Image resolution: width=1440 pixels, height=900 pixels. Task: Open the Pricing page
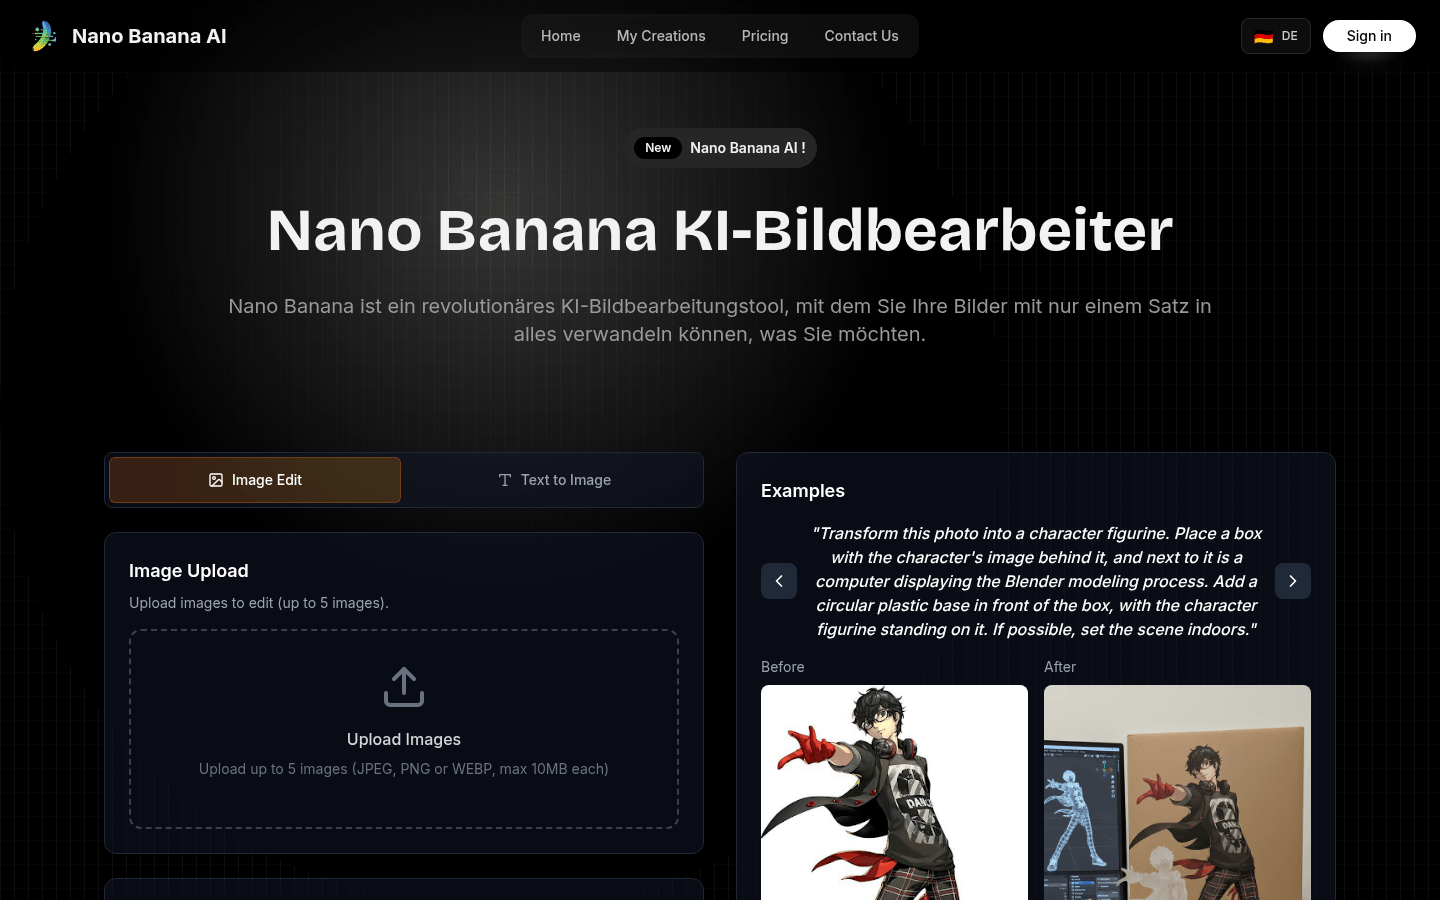pos(765,36)
